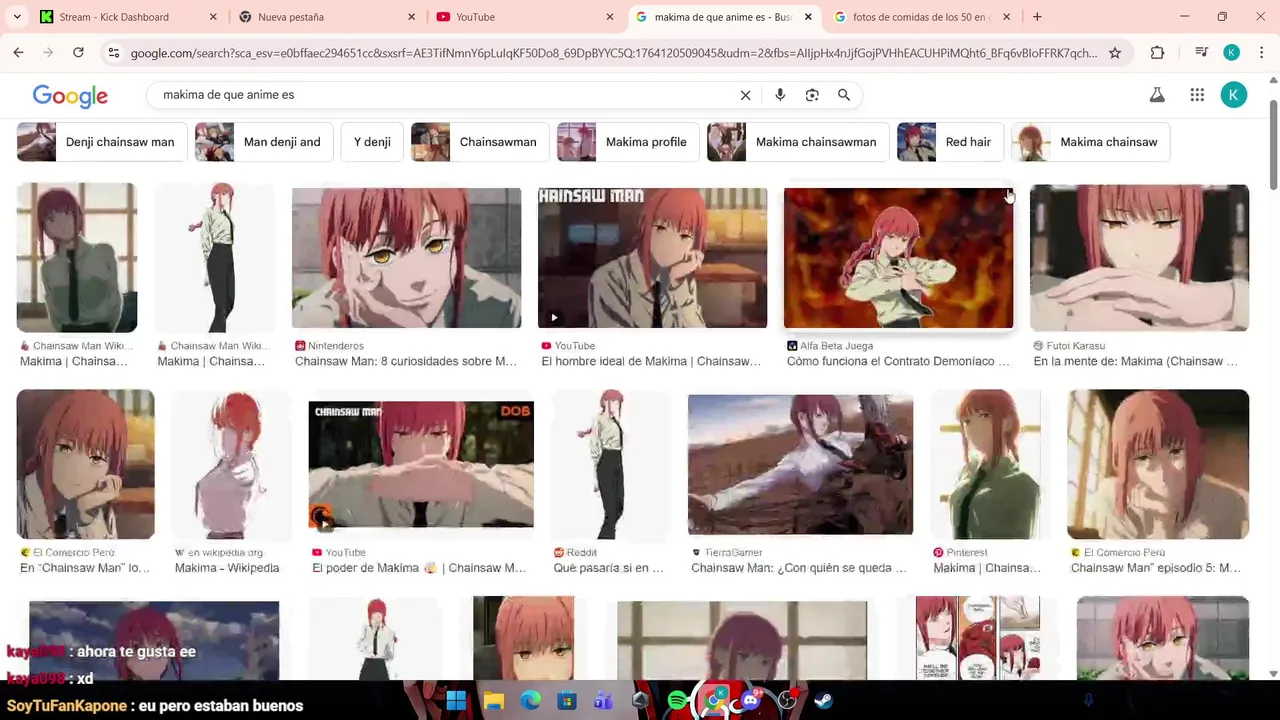Open 'Chainsaw Man: 8 curiosidades' link

click(x=406, y=361)
